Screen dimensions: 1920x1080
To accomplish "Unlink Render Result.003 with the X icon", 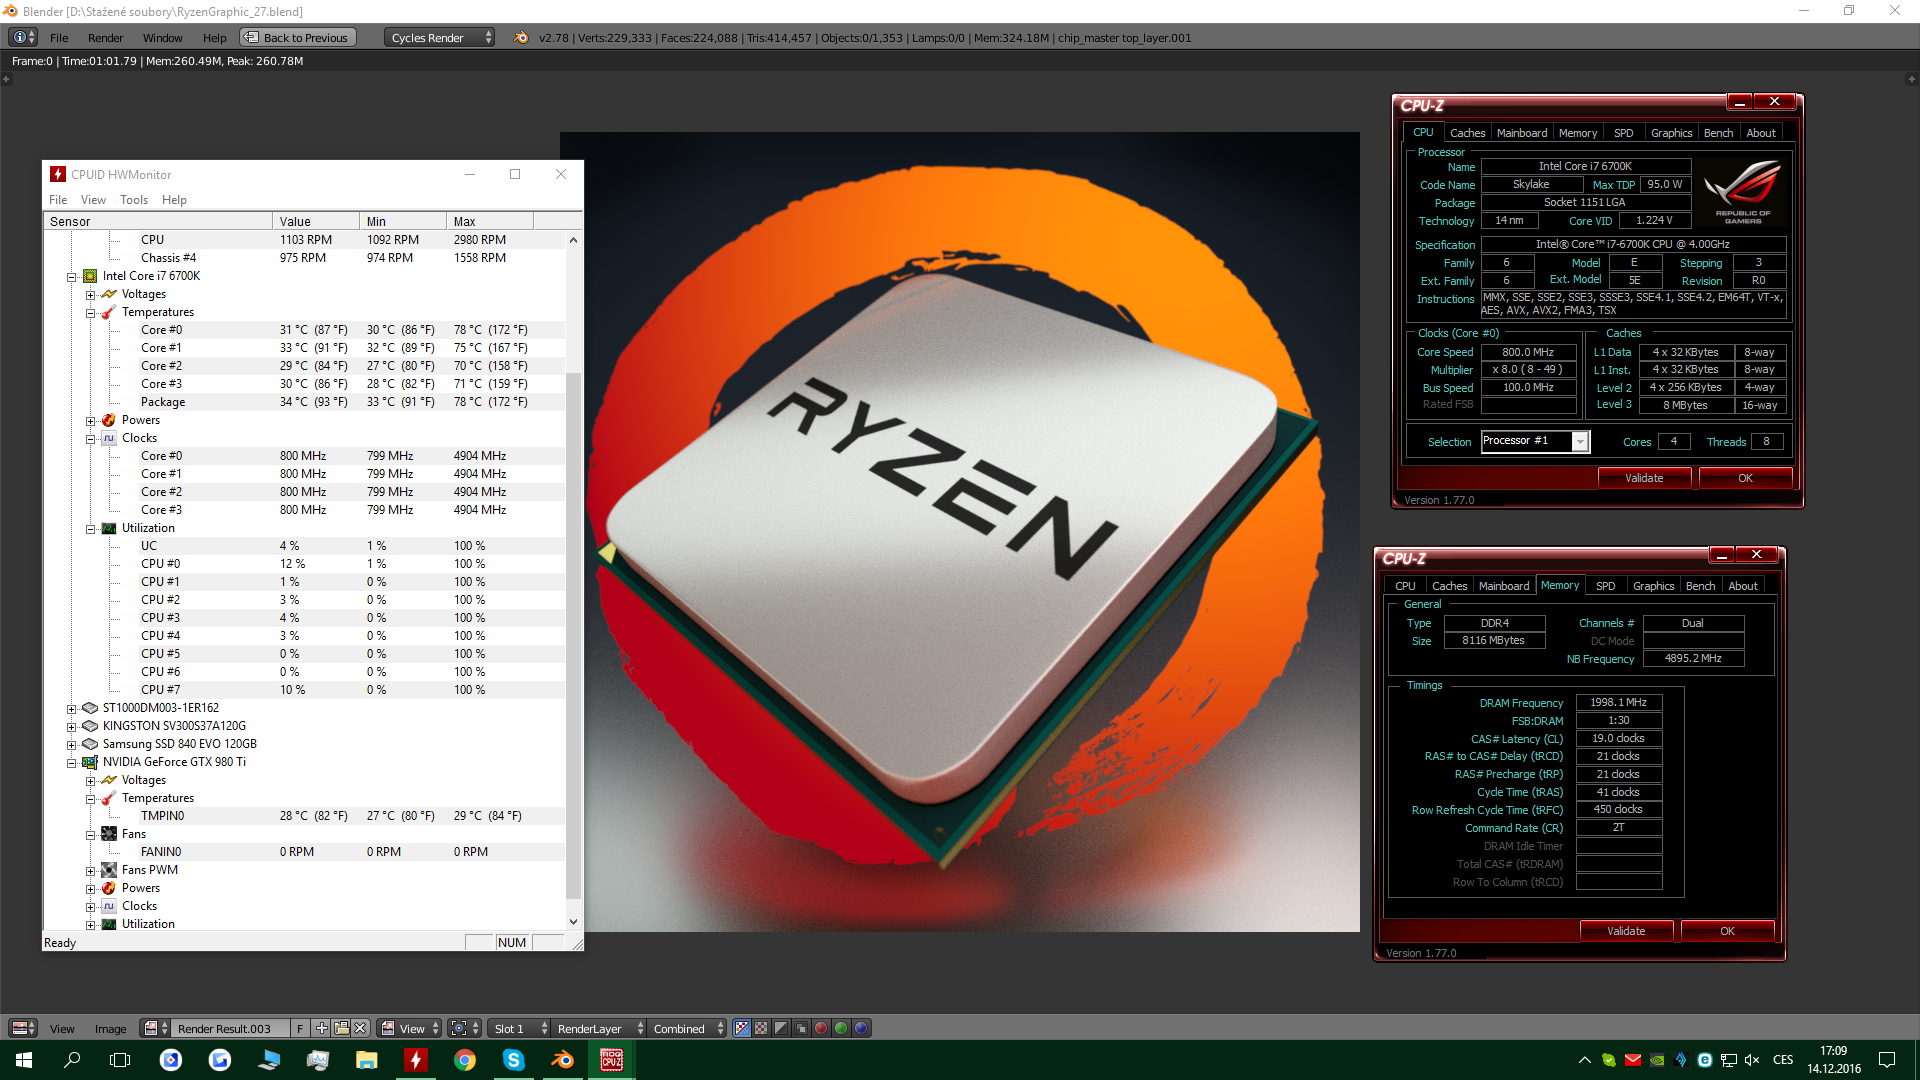I will point(360,1028).
